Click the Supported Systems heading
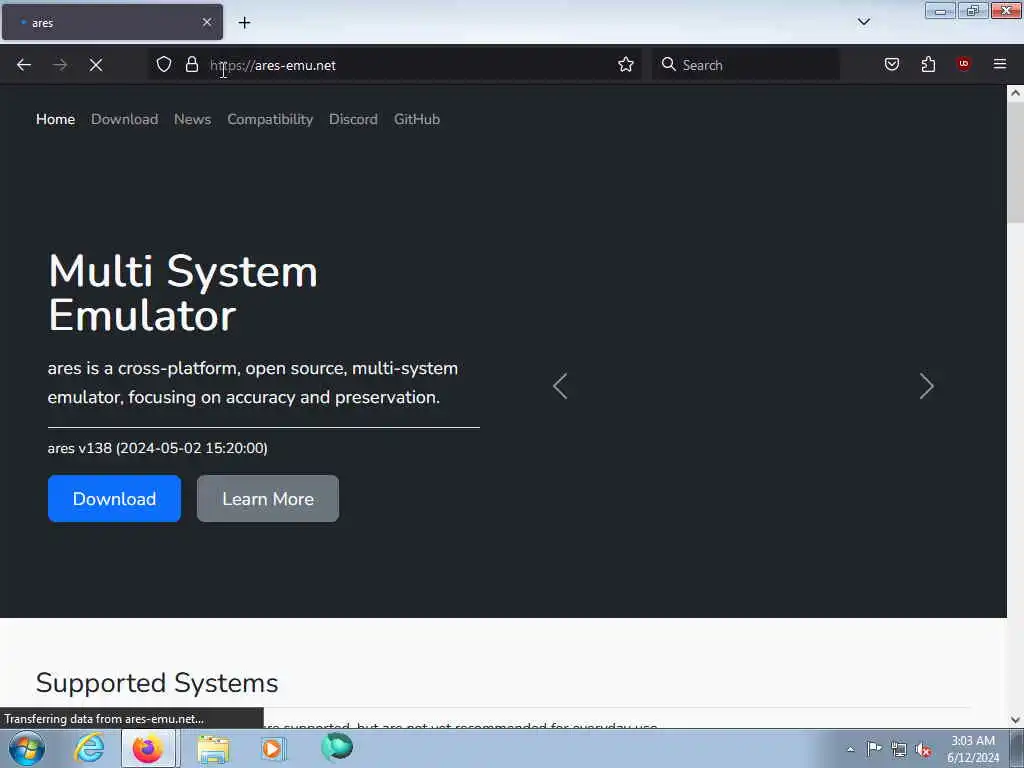This screenshot has height=768, width=1024. tap(157, 683)
